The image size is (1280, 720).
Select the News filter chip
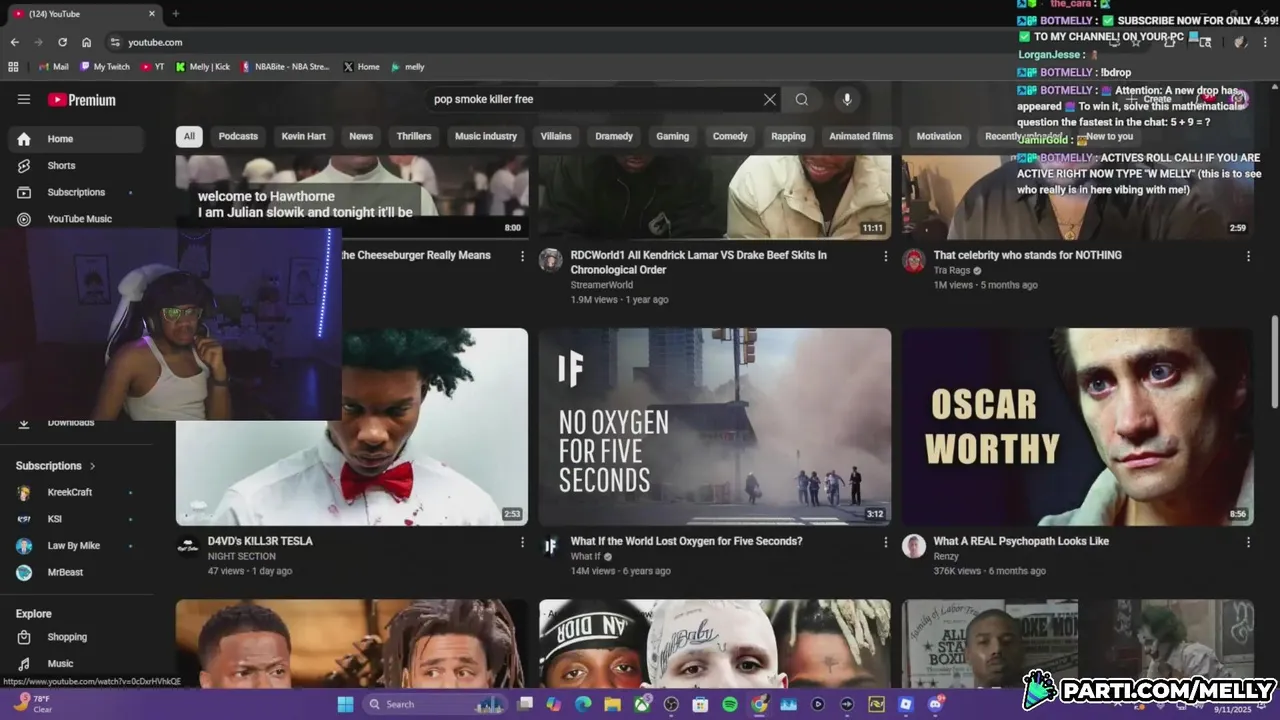pyautogui.click(x=361, y=136)
